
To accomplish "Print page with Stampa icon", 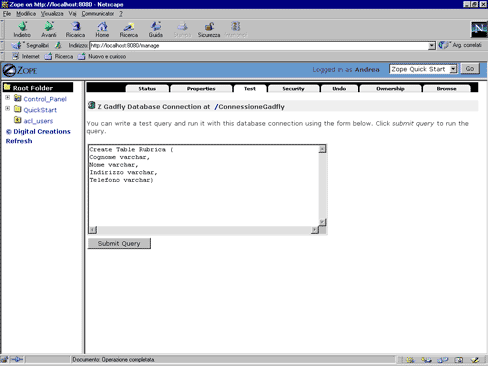I will (182, 29).
